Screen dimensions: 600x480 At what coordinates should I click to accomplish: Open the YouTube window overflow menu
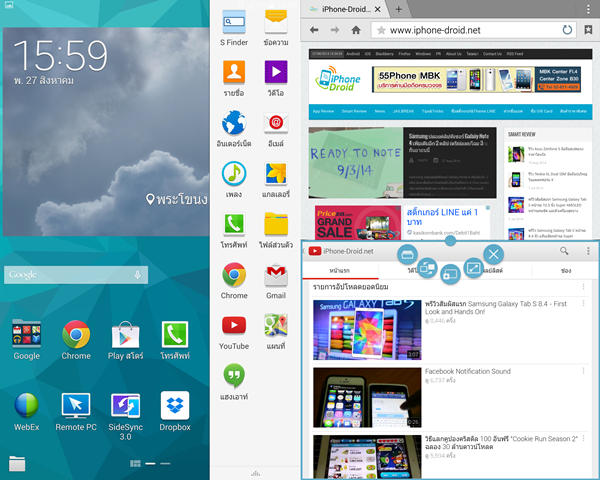pyautogui.click(x=588, y=251)
